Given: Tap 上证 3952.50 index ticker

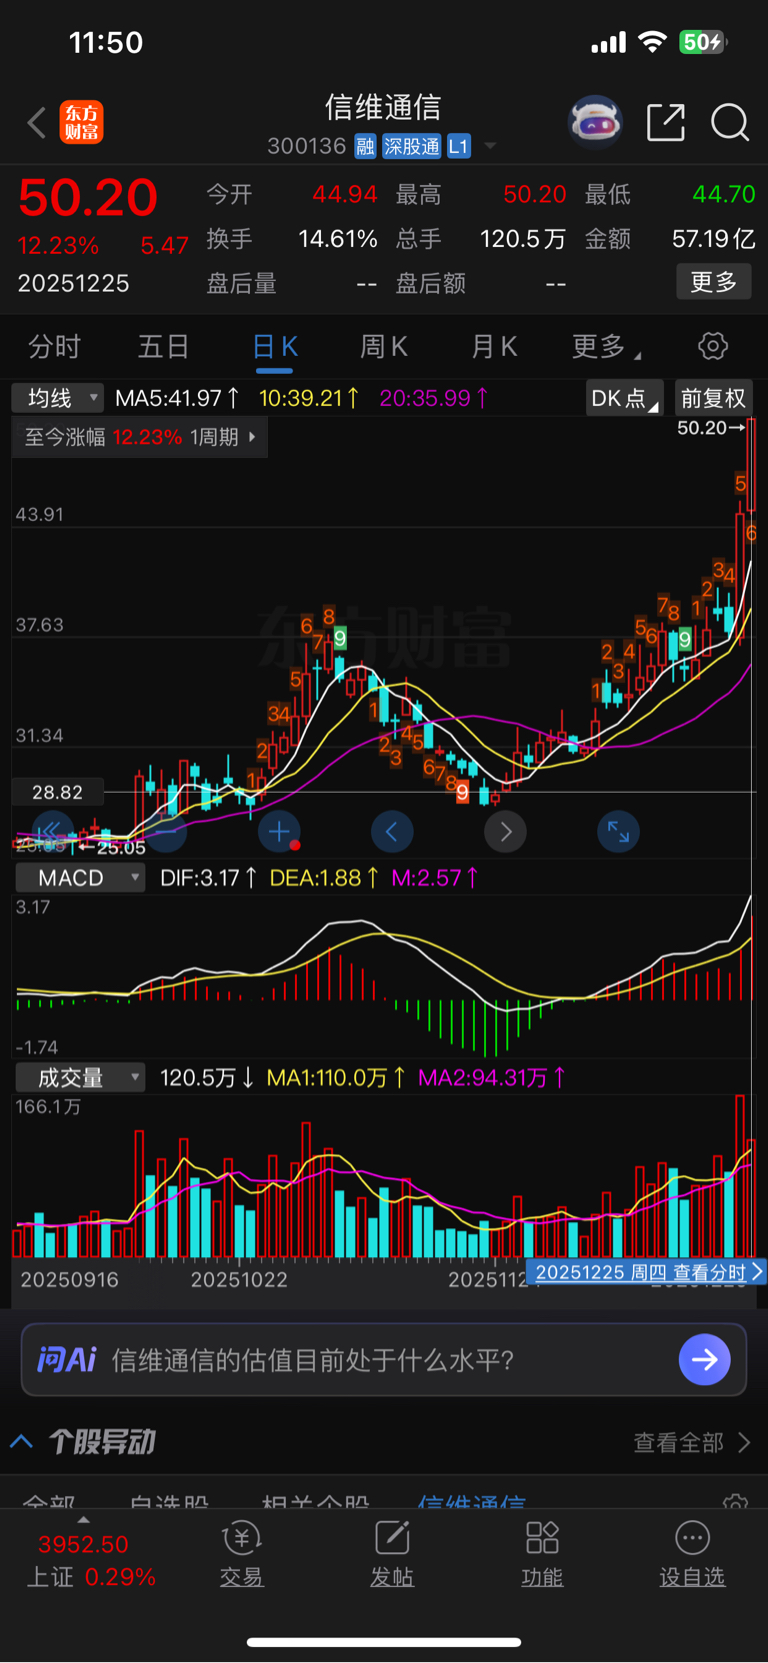Looking at the screenshot, I should point(90,1560).
